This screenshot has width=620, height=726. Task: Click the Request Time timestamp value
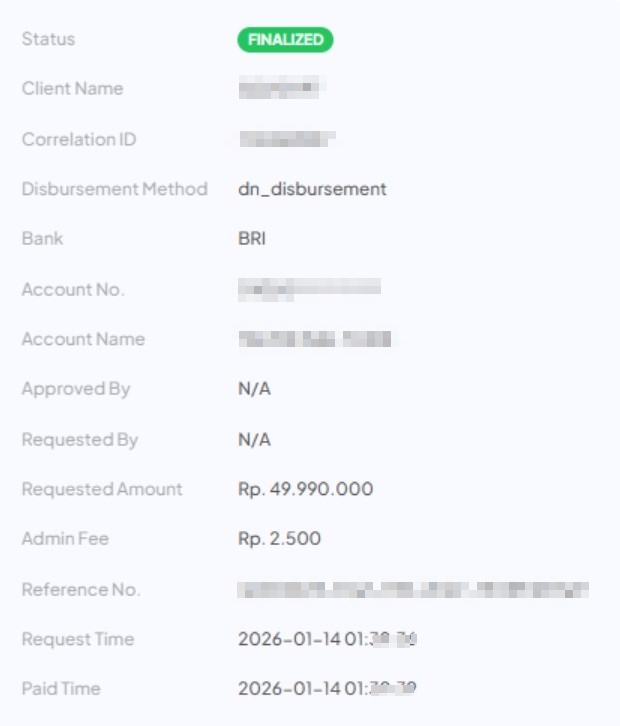point(327,639)
